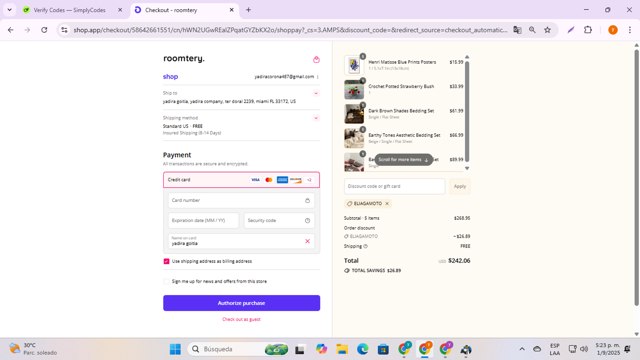This screenshot has width=640, height=360.
Task: Click the Shipping info help icon
Action: pyautogui.click(x=365, y=246)
